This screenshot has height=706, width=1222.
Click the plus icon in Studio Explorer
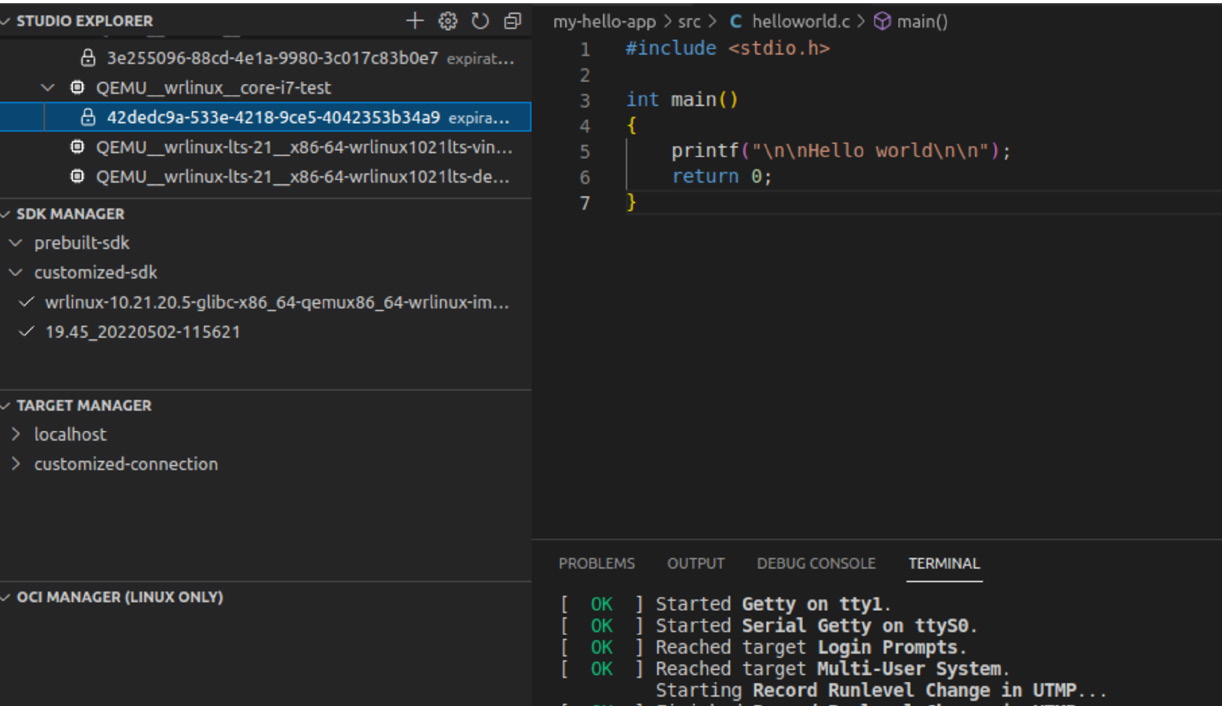coord(415,21)
